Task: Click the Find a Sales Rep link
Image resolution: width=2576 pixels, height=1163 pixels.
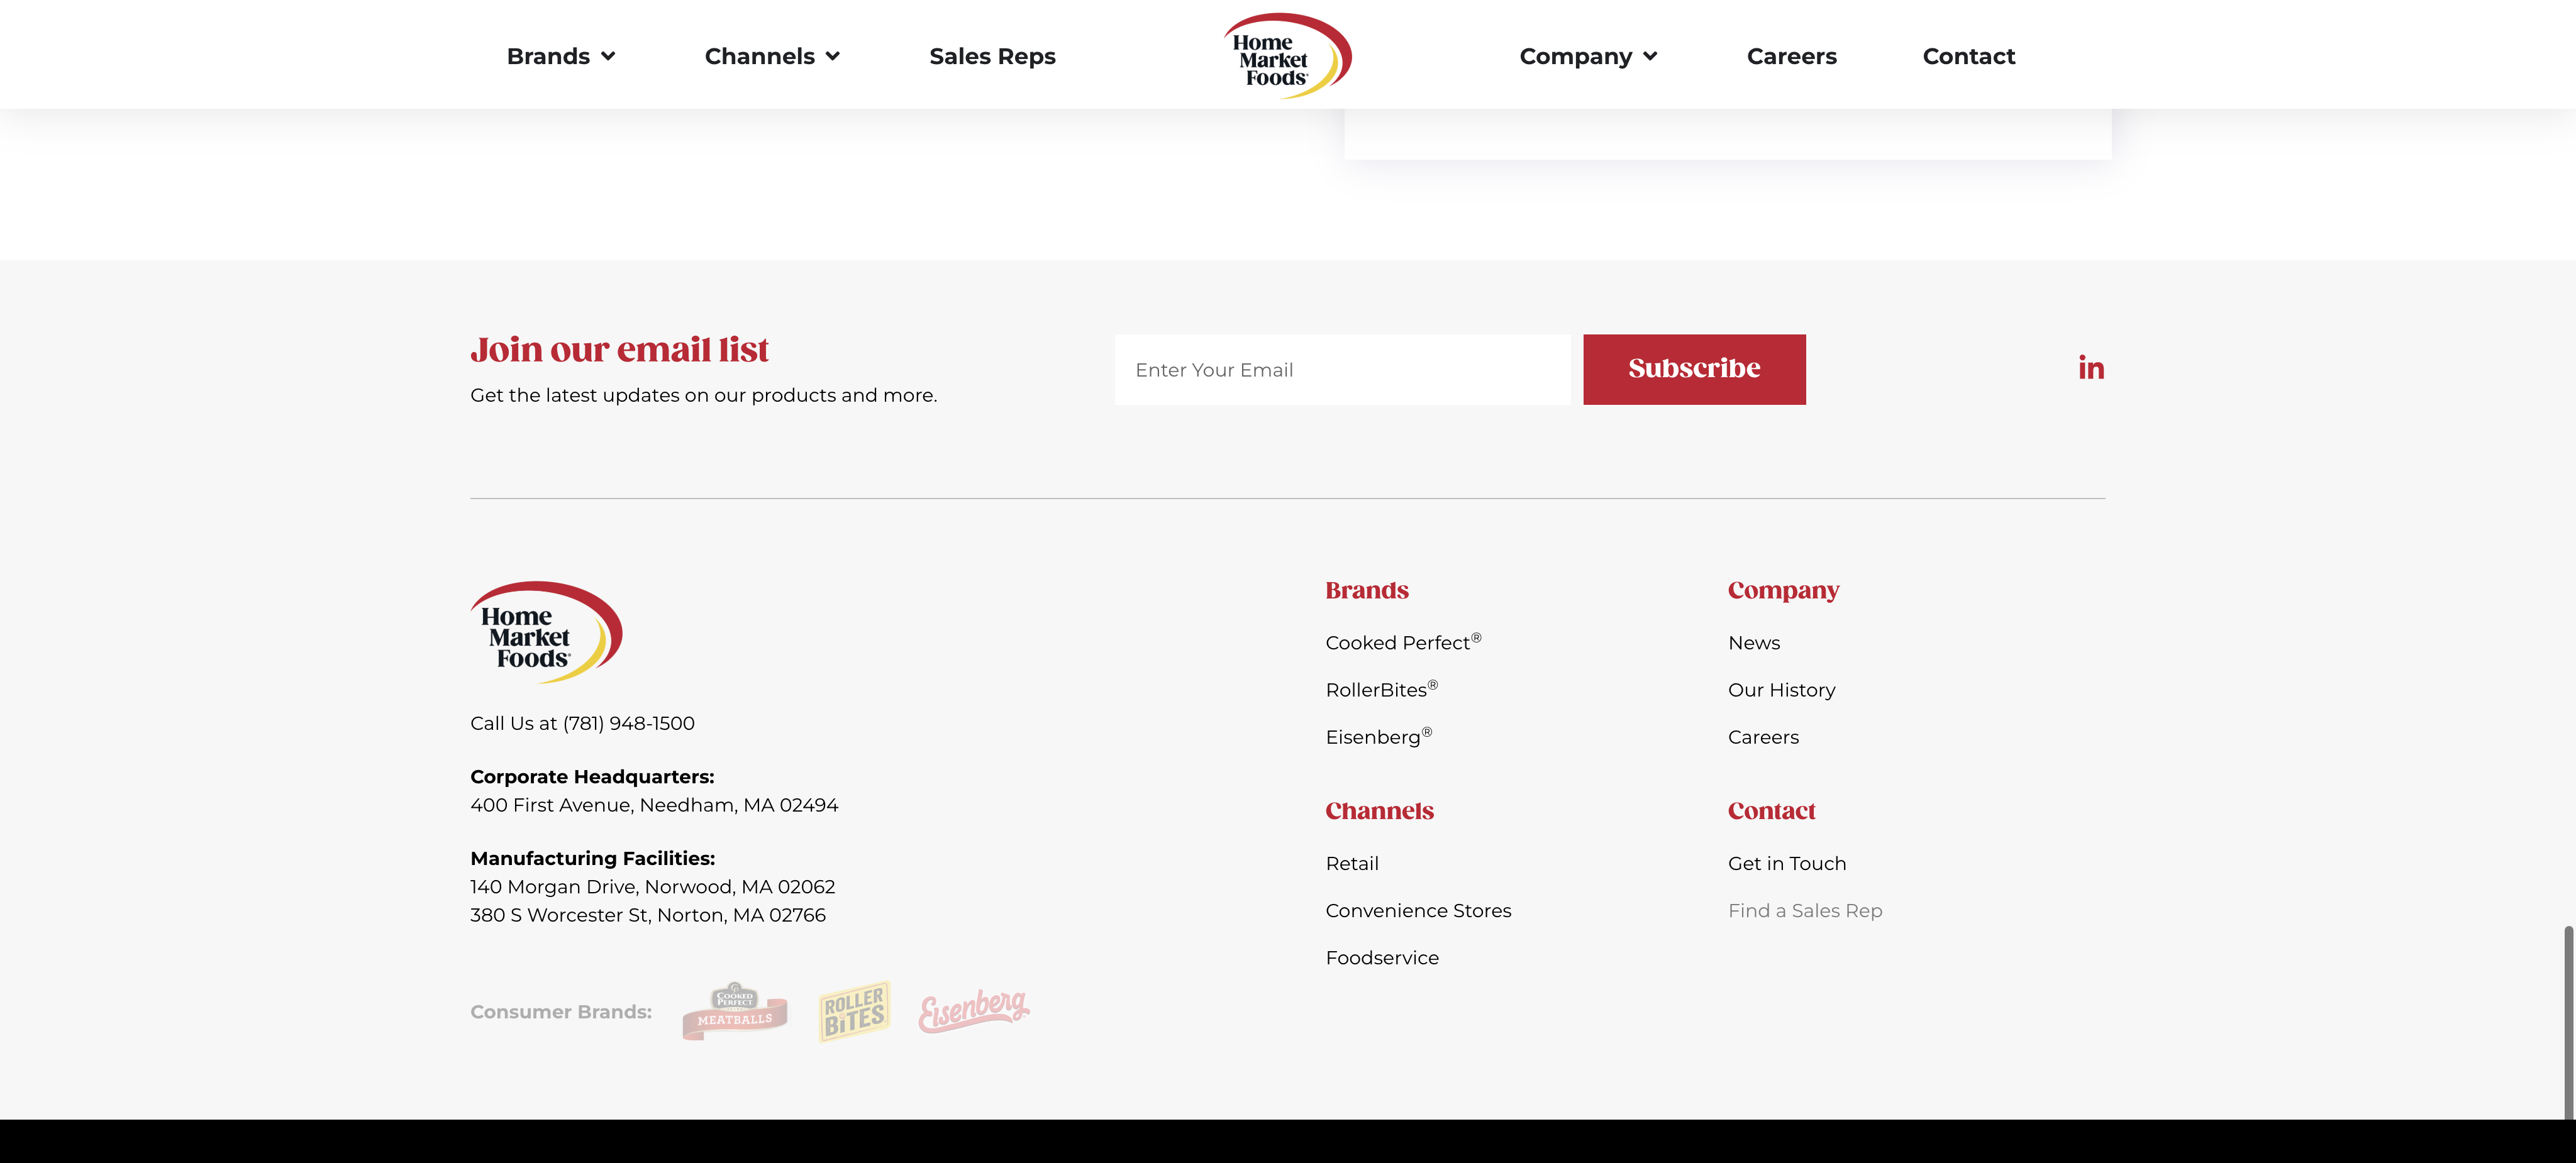Action: click(x=1804, y=911)
